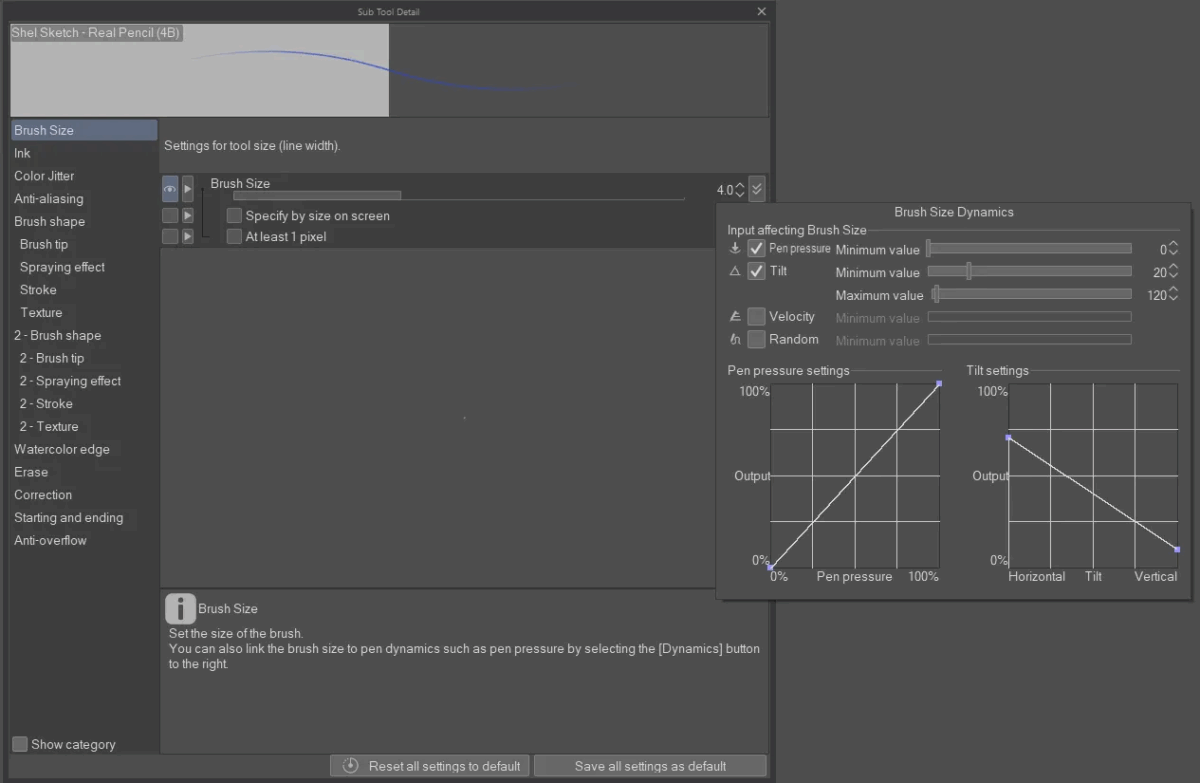1200x783 pixels.
Task: Click the Pen pressure arrow icon
Action: [x=735, y=248]
